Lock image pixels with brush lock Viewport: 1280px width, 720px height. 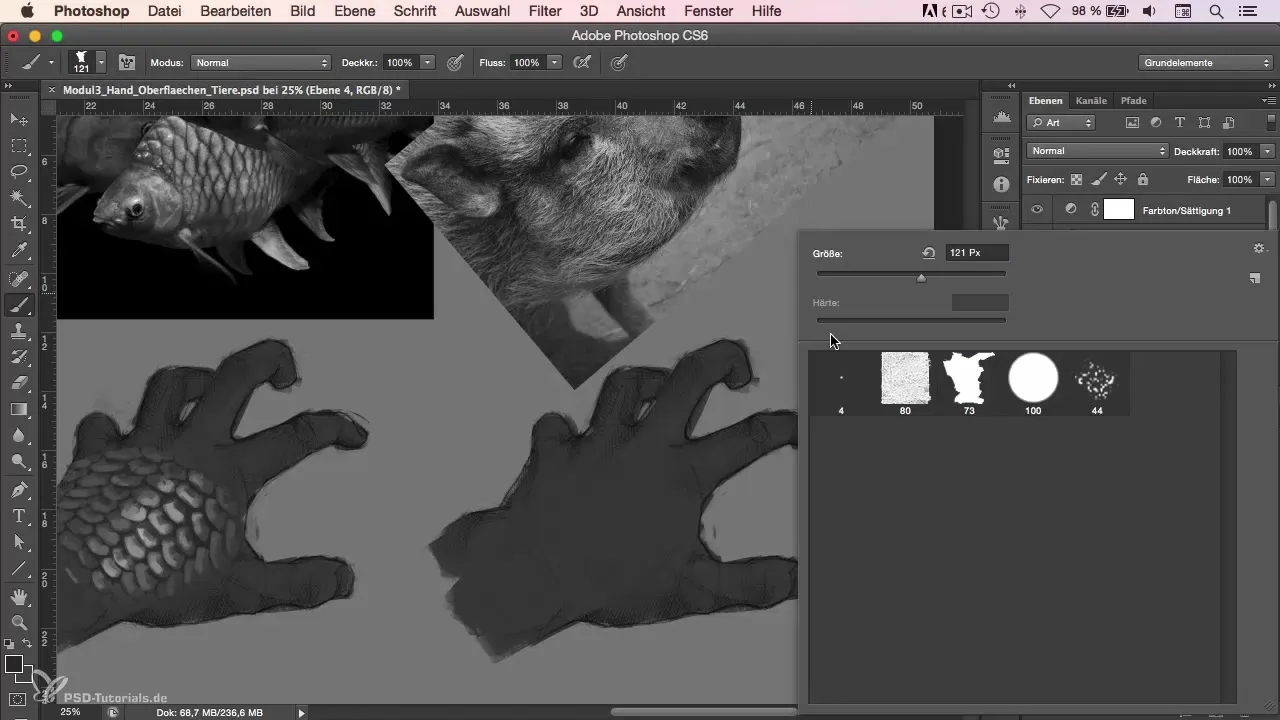(1098, 180)
